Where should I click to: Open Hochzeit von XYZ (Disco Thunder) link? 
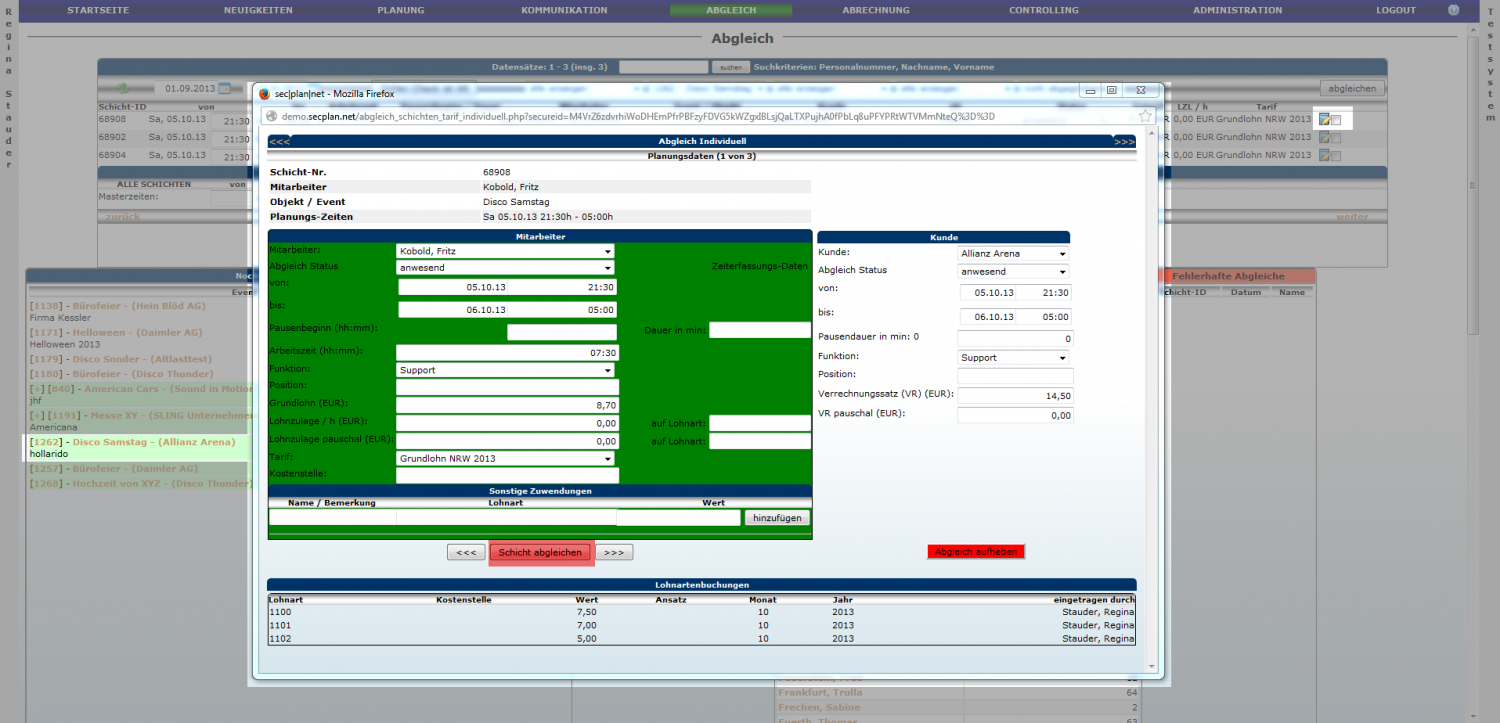163,483
